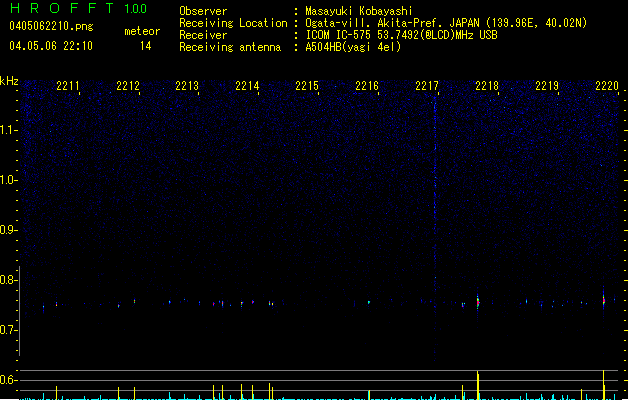629x400 pixels.
Task: Click the tallest yellow power spike near 2218
Action: [478, 385]
